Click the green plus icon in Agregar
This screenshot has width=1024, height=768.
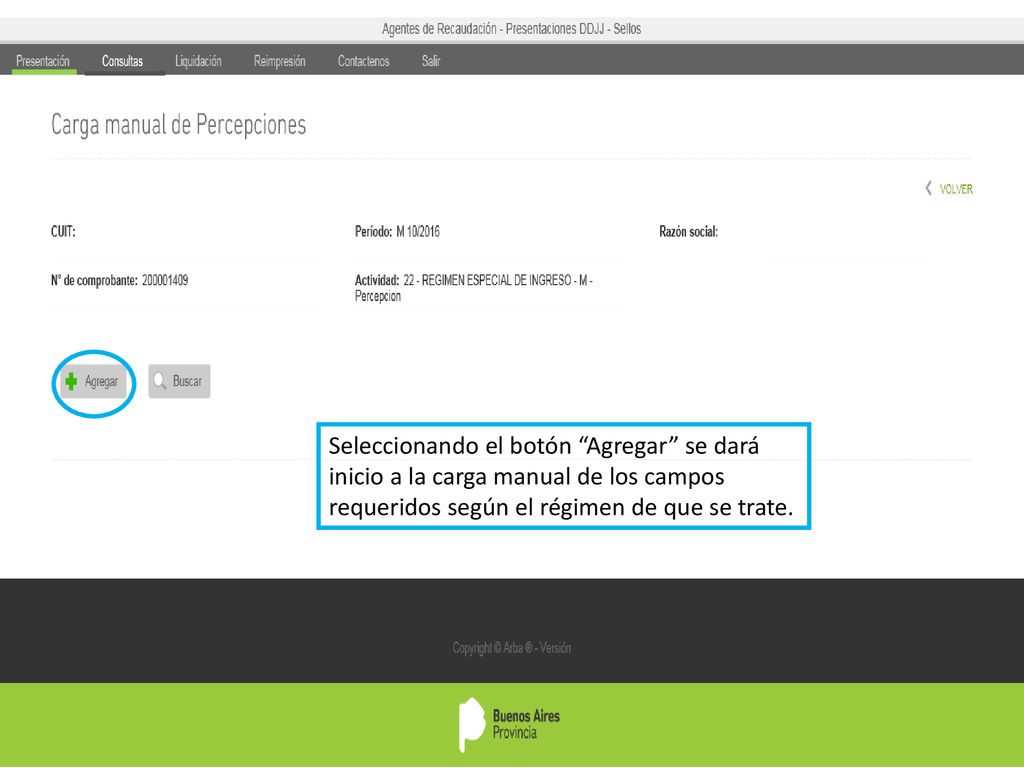point(71,381)
